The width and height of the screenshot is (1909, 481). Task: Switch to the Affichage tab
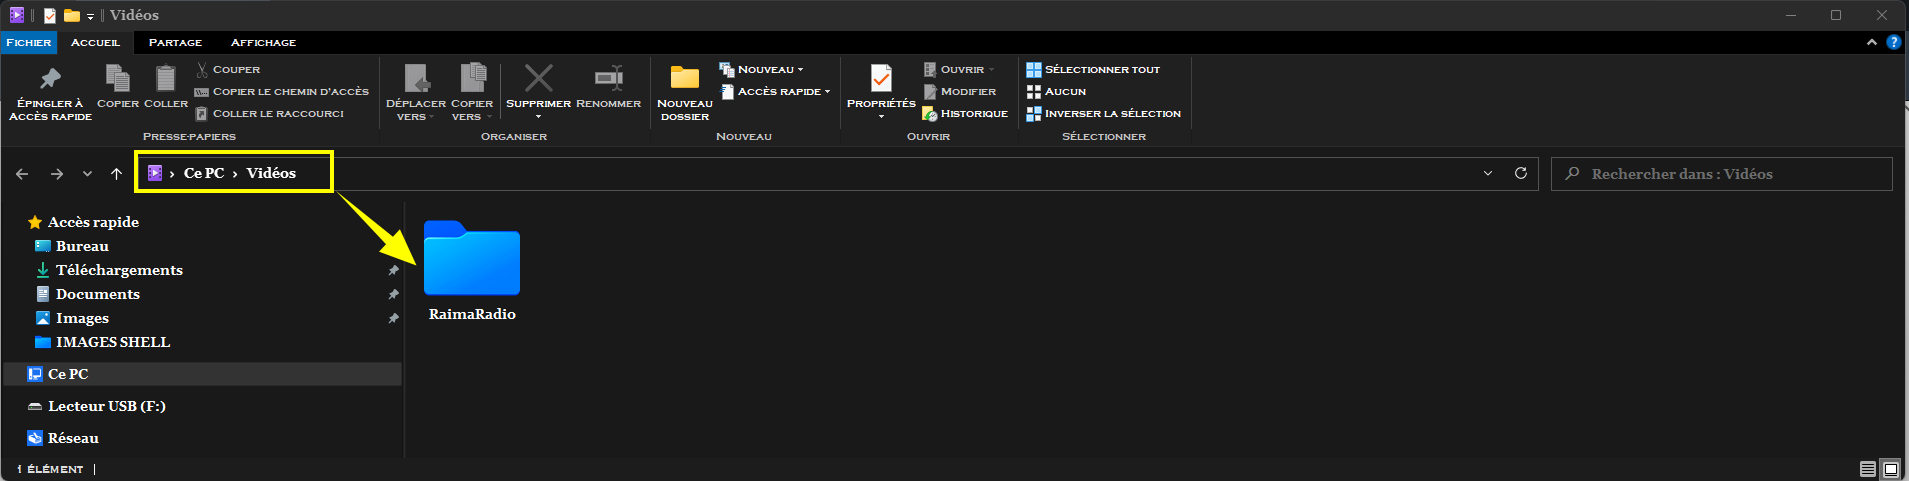click(263, 42)
